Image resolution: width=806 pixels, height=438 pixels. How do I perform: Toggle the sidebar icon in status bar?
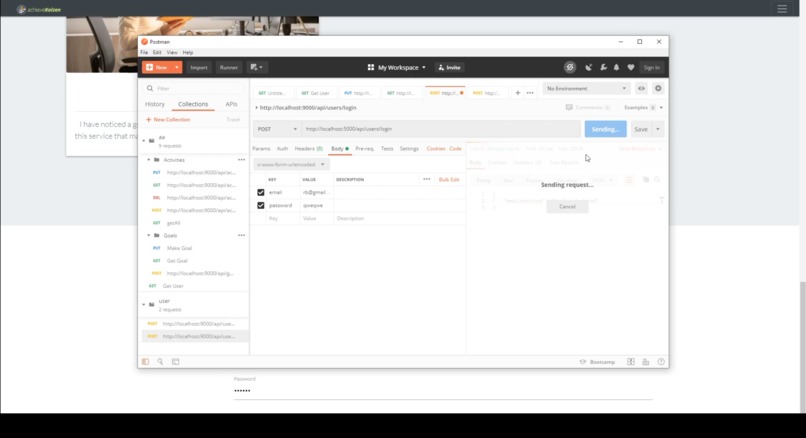pyautogui.click(x=145, y=362)
